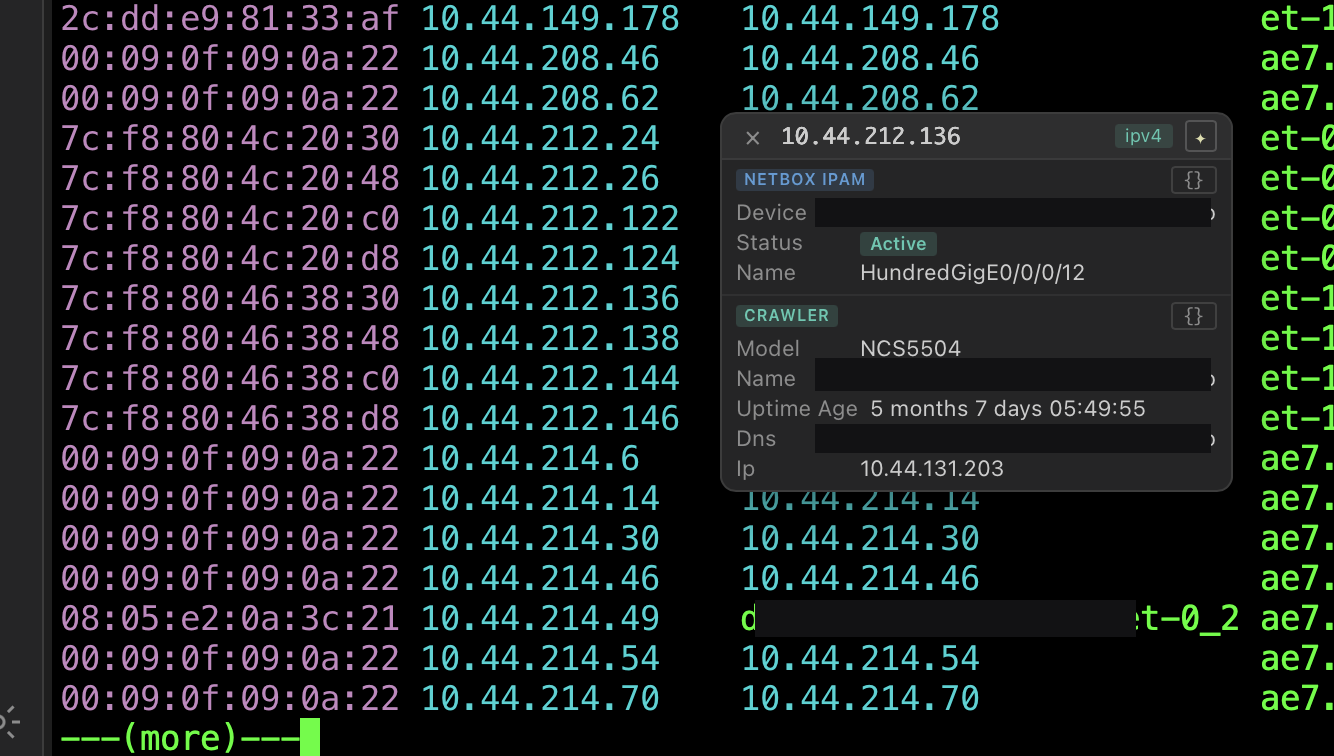Open raw JSON for NETBOX IPAM section

(1193, 180)
